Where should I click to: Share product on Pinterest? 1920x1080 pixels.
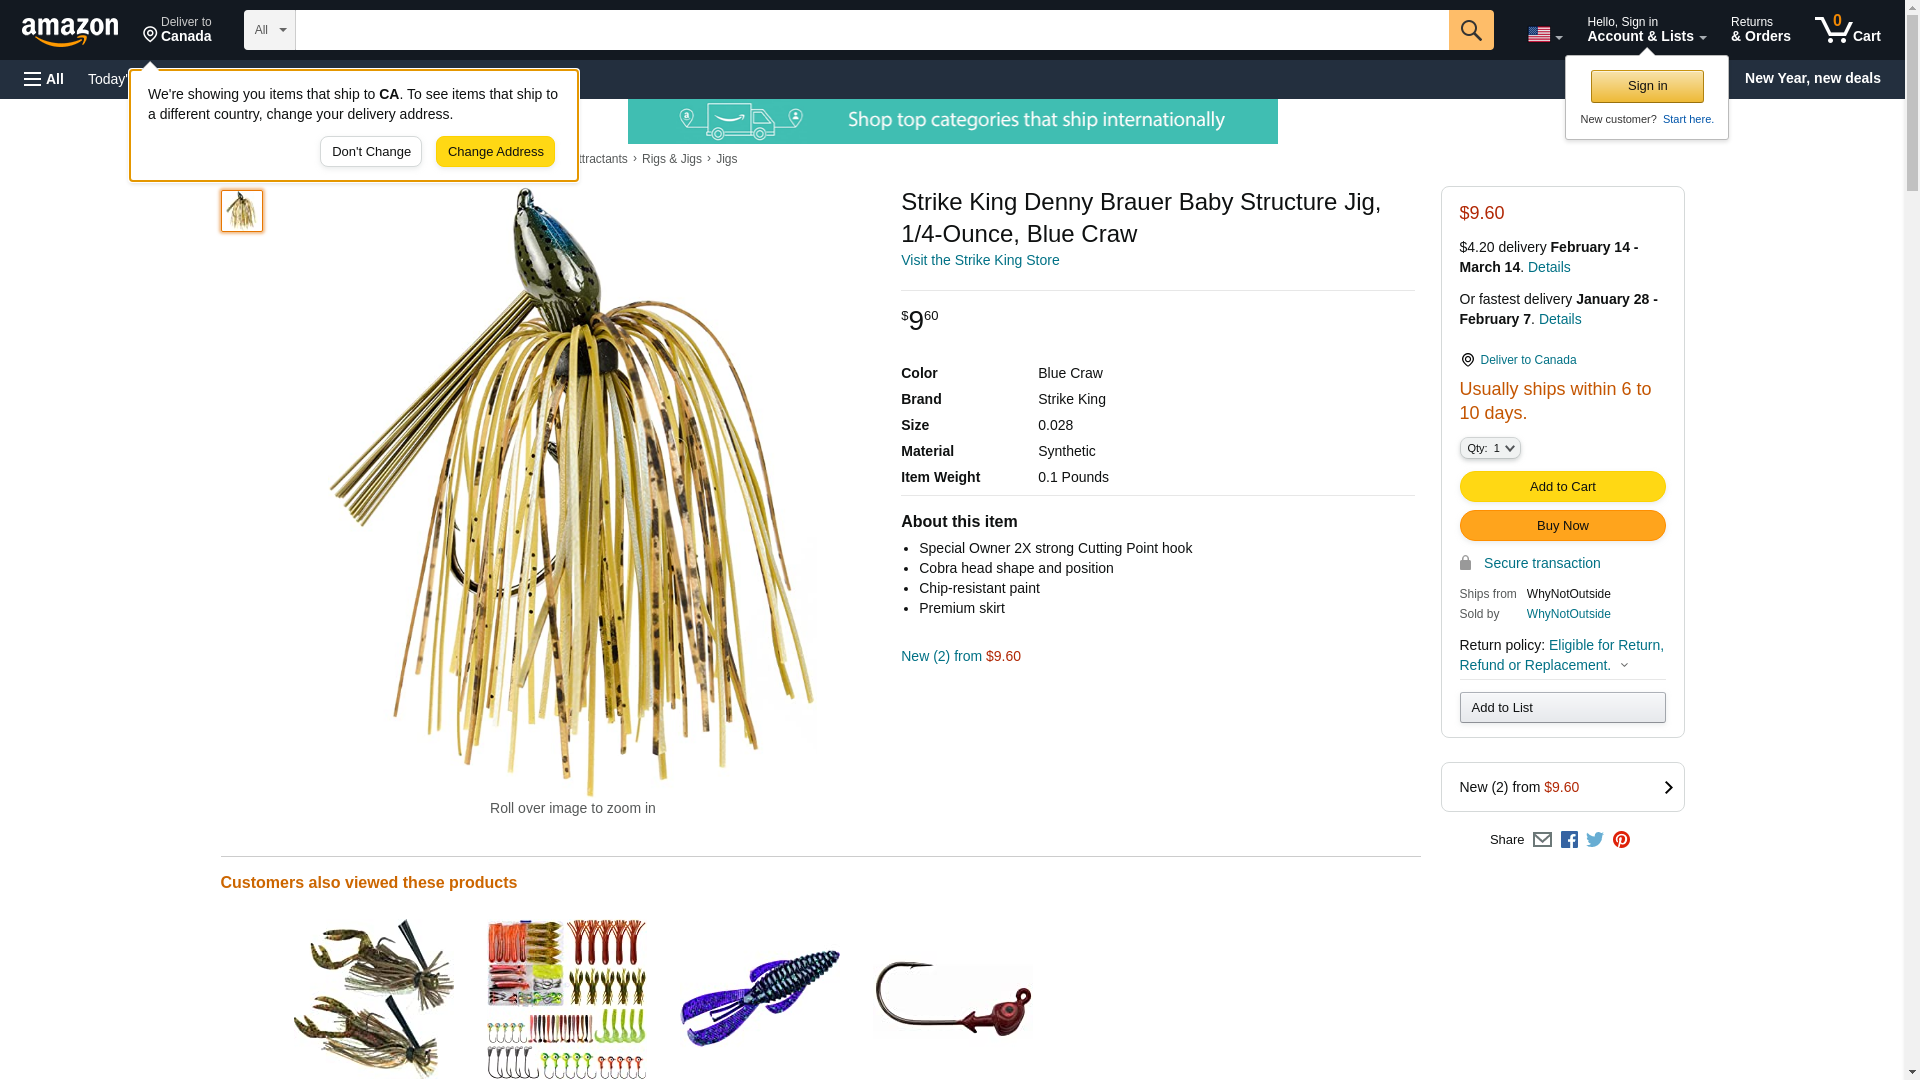tap(1621, 840)
